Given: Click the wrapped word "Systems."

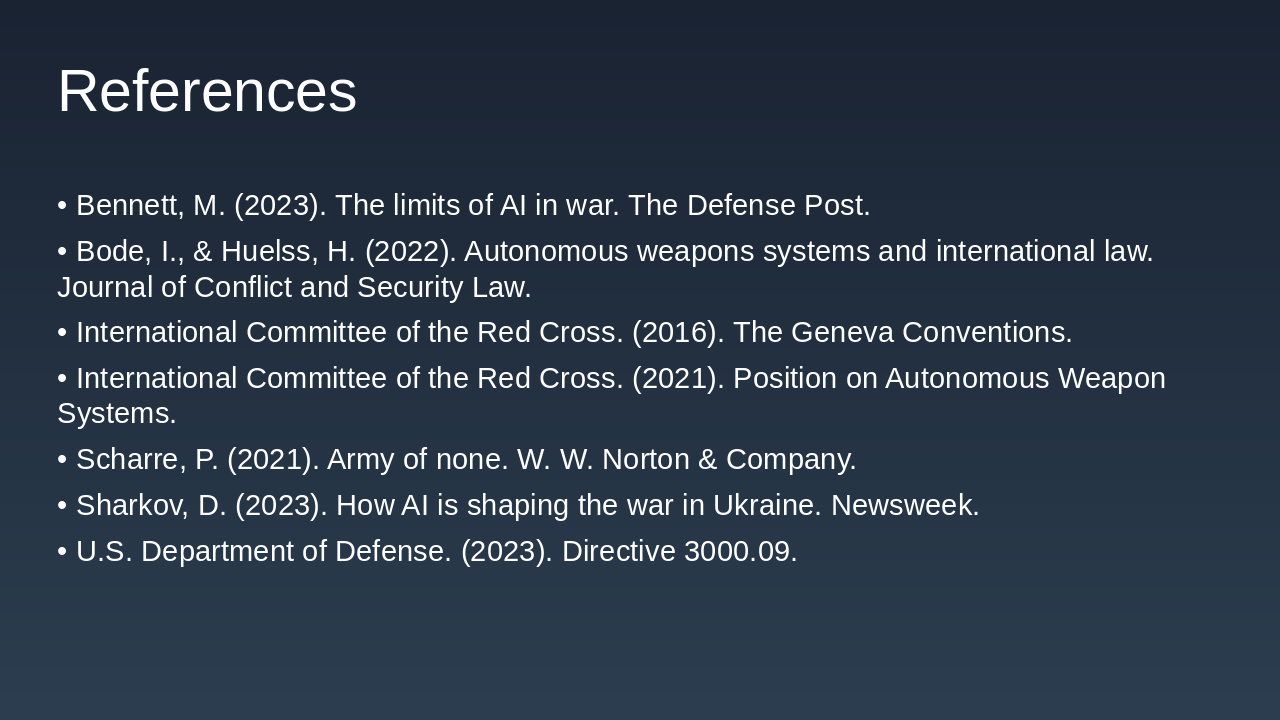Looking at the screenshot, I should point(116,413).
